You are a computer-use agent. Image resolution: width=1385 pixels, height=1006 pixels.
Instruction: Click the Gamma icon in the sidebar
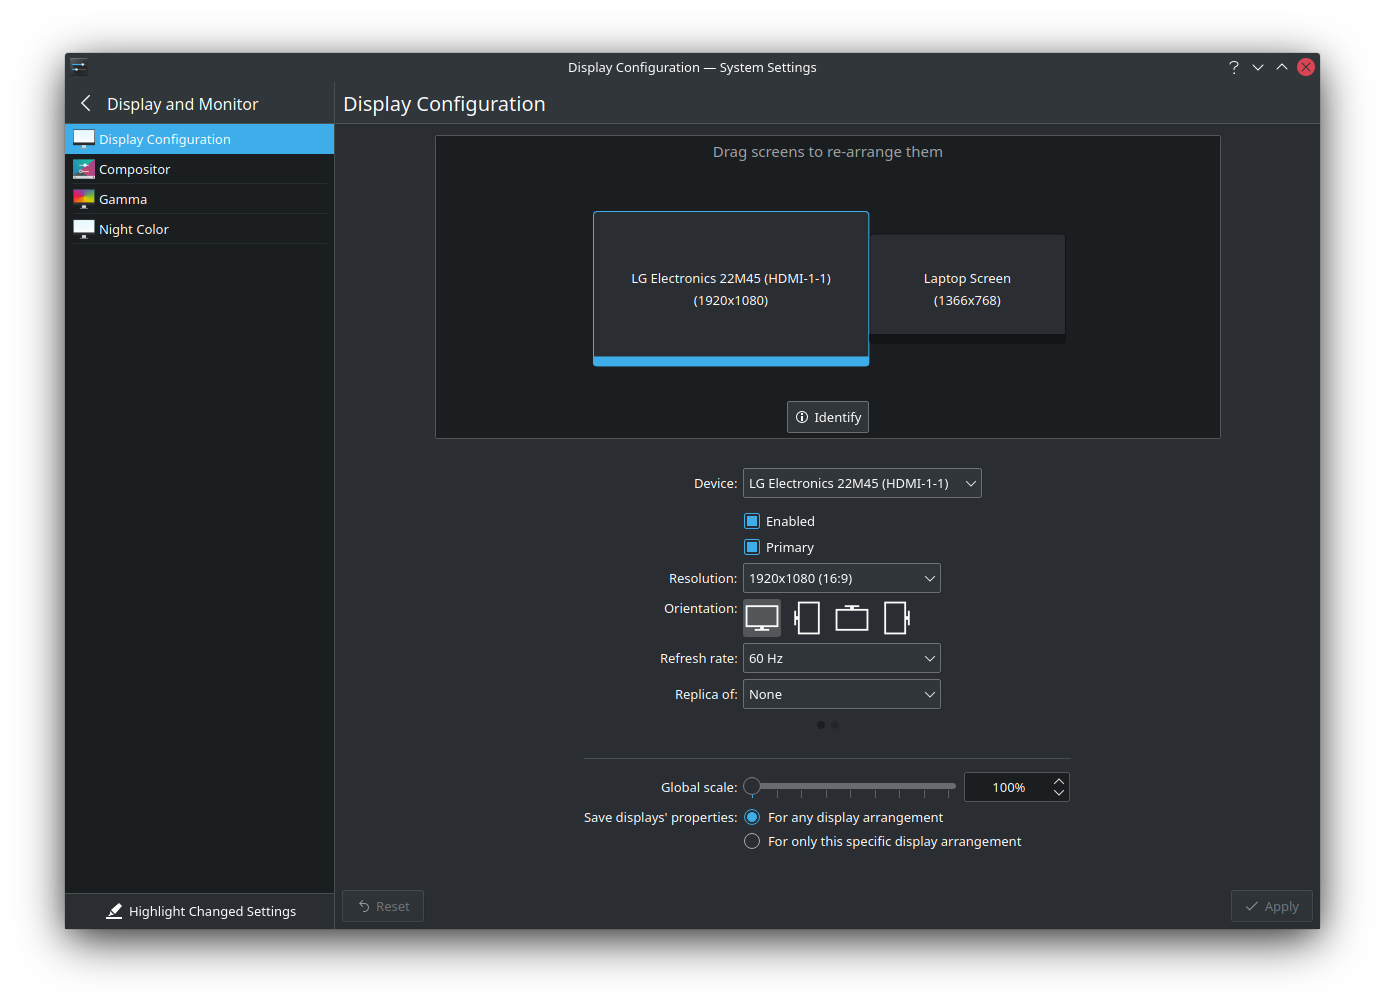click(x=84, y=199)
